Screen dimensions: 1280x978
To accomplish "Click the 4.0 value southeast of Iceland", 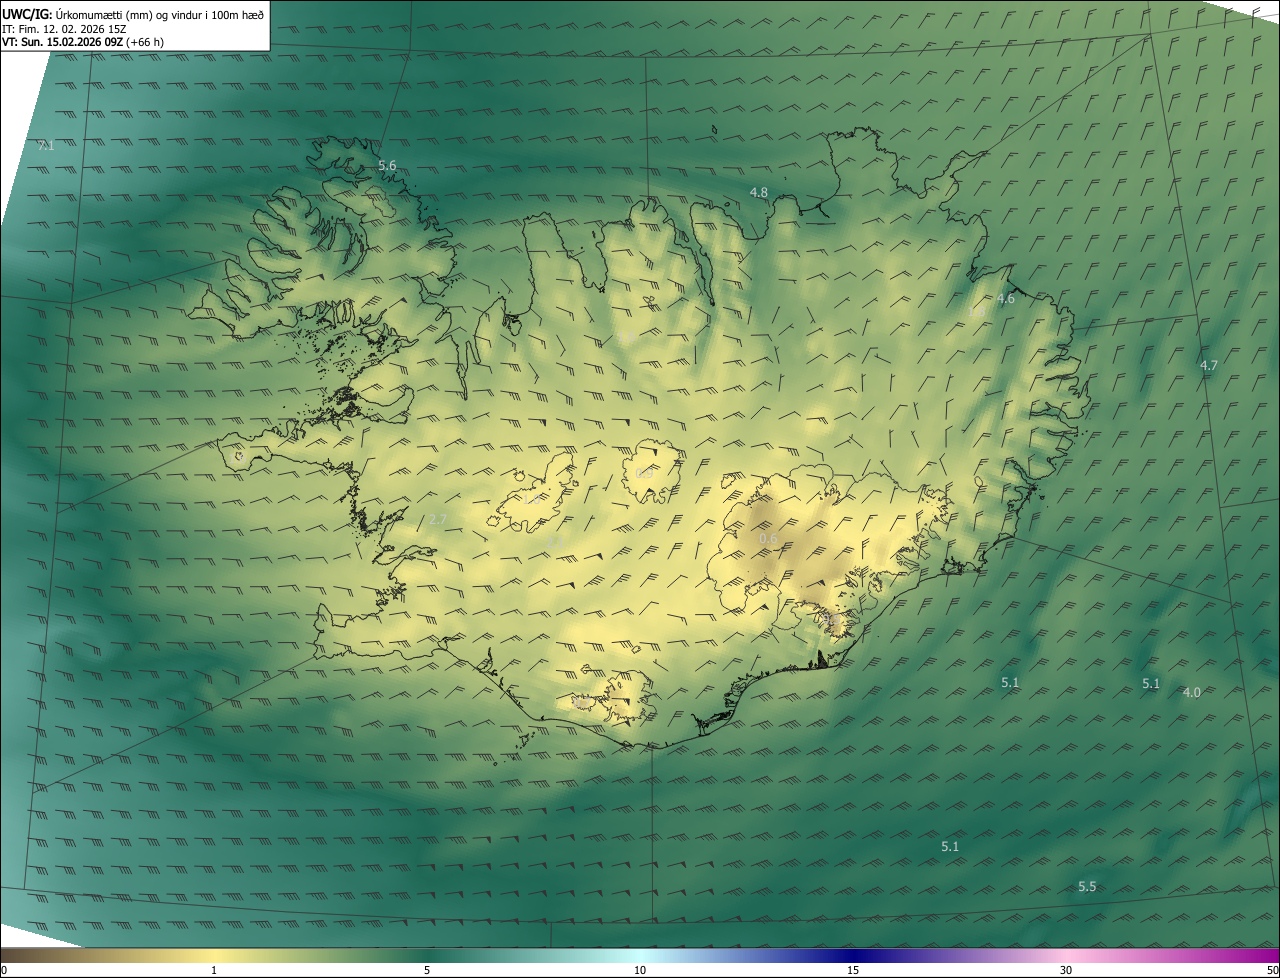I will coord(1191,692).
